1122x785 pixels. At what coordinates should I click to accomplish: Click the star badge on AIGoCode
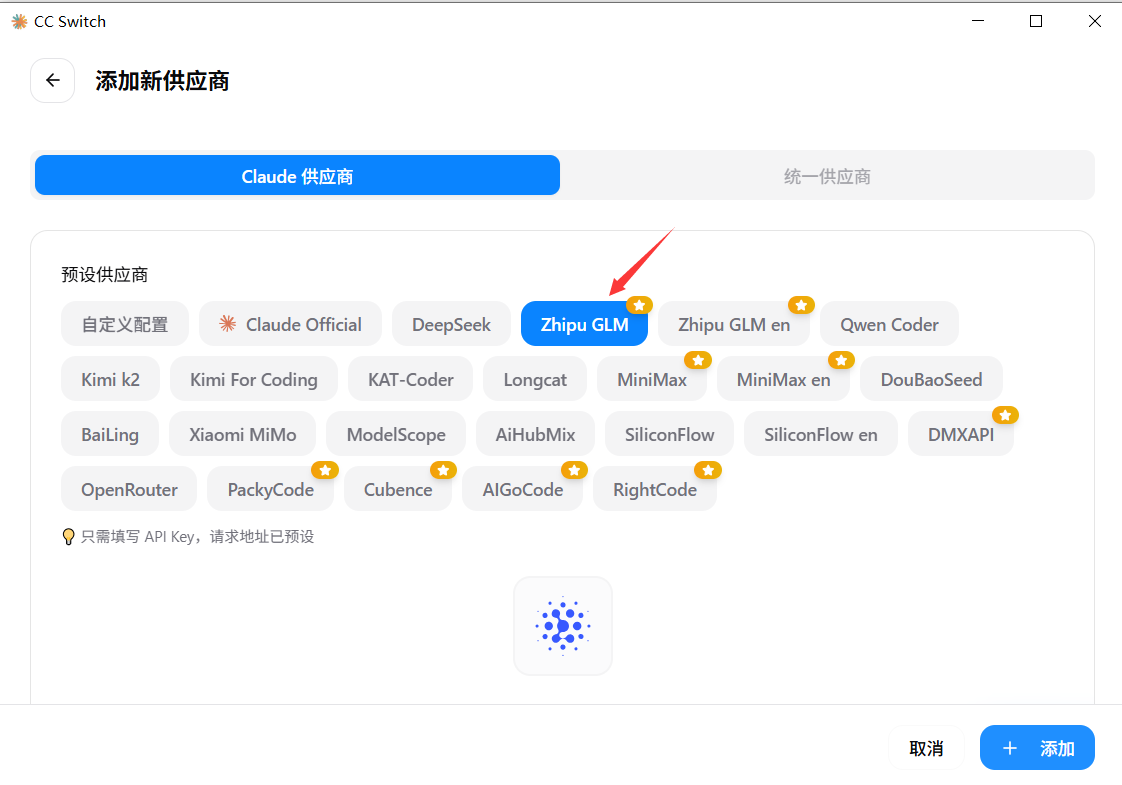(x=574, y=470)
